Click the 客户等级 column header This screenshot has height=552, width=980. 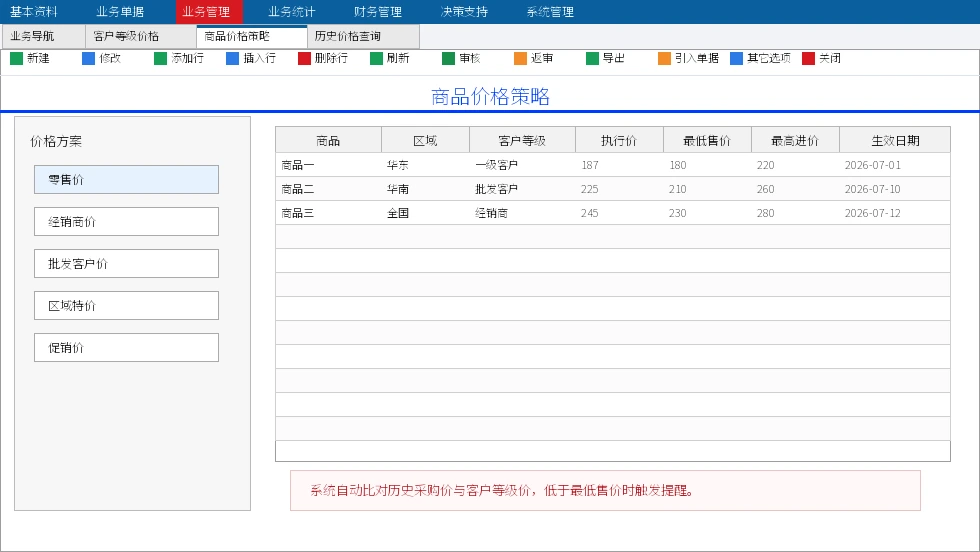tap(522, 140)
